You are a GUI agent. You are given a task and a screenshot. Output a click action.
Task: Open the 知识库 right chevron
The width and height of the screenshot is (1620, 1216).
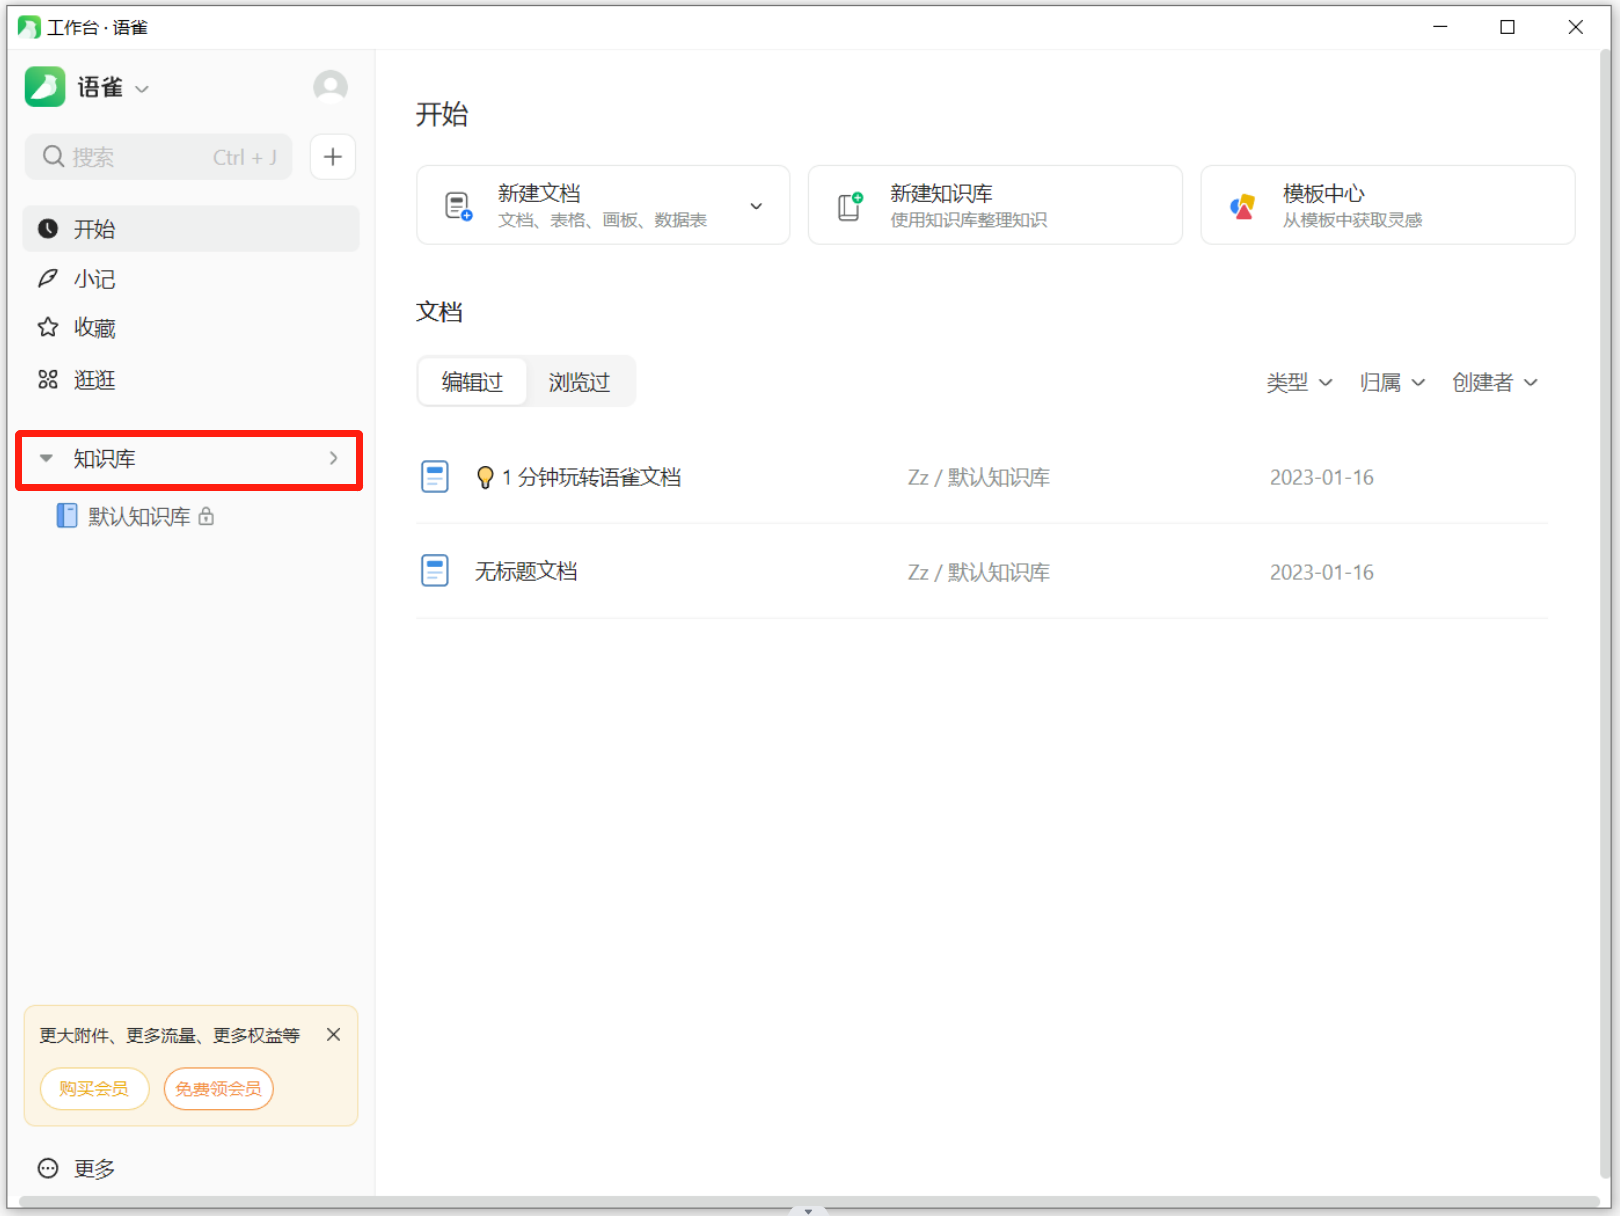point(334,458)
